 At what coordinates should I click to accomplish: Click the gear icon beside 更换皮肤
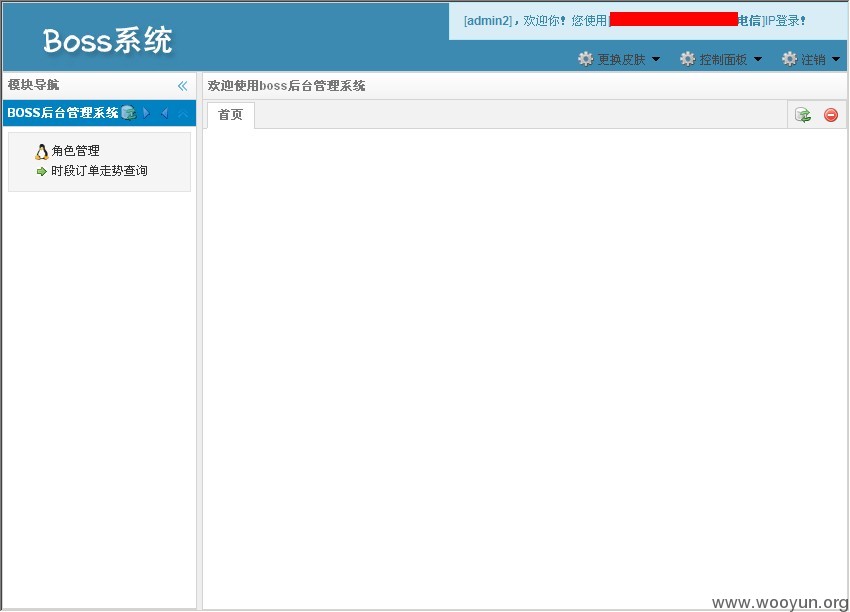click(585, 59)
